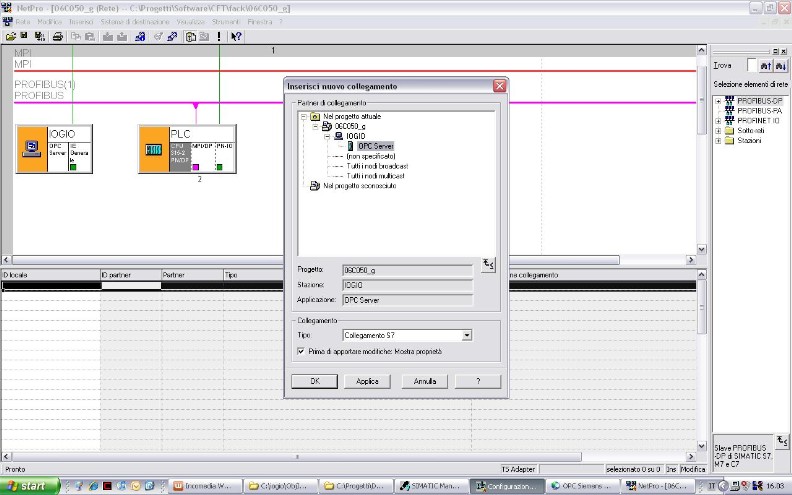Expand the PROFINET IO catalog node
The image size is (792, 495).
click(x=718, y=121)
